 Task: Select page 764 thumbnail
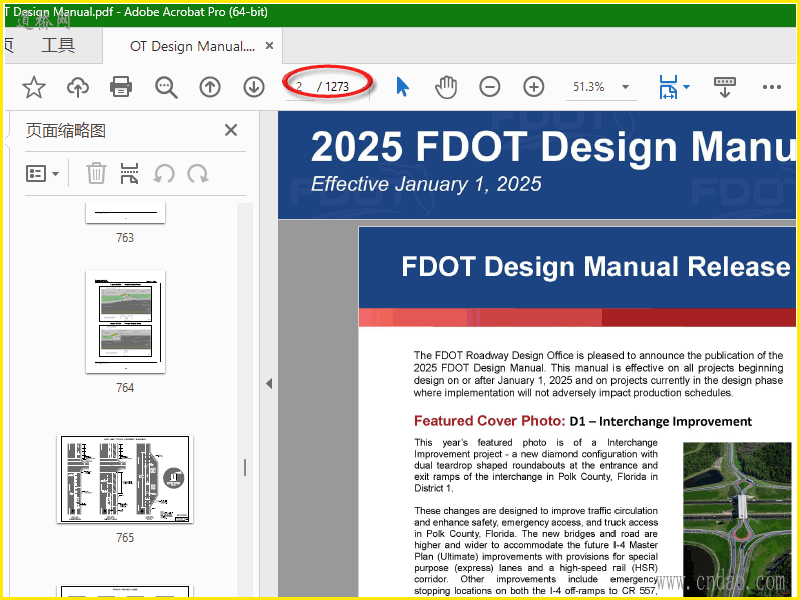(x=125, y=321)
